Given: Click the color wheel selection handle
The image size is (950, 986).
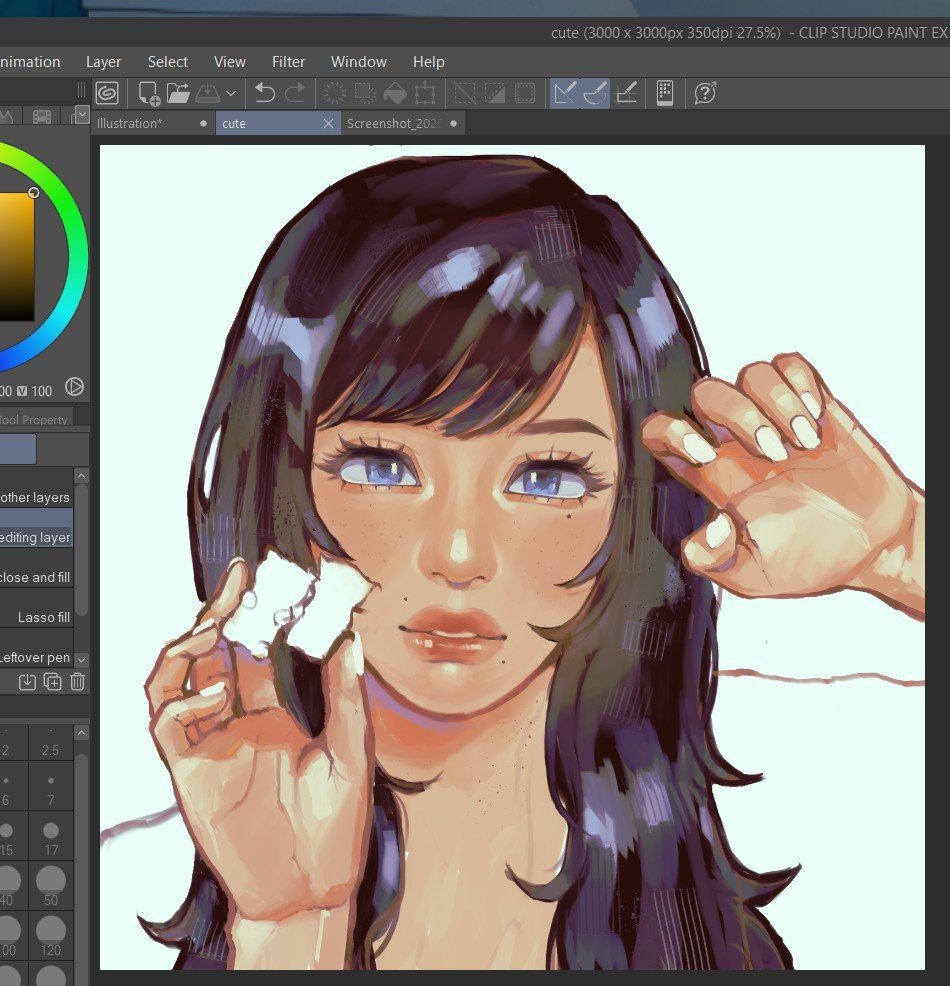Looking at the screenshot, I should point(34,192).
